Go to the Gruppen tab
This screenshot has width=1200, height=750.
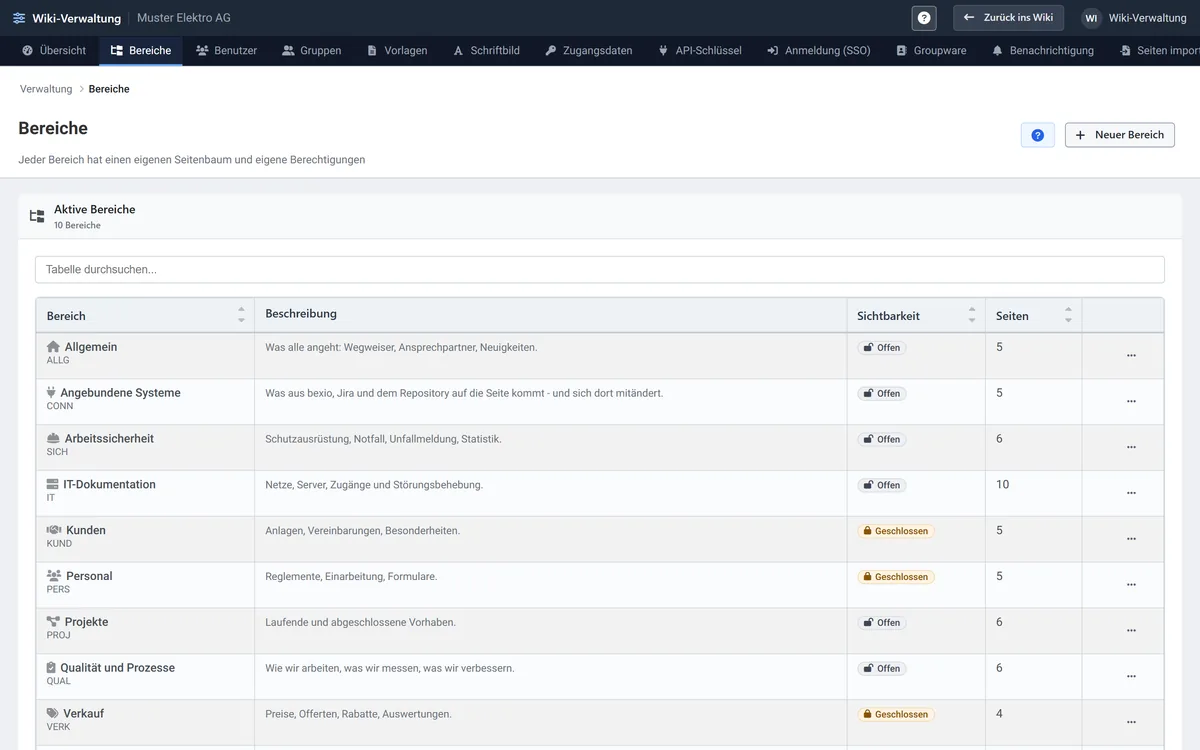[311, 50]
